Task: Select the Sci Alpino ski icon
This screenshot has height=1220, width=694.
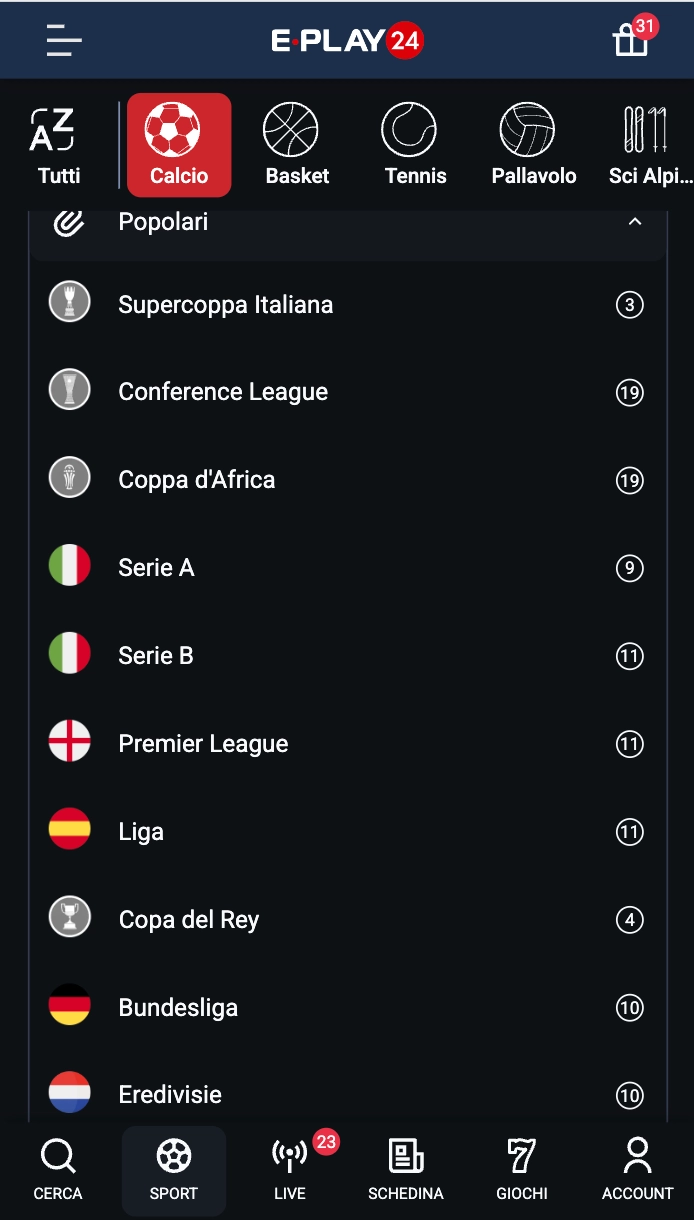Action: (x=648, y=130)
